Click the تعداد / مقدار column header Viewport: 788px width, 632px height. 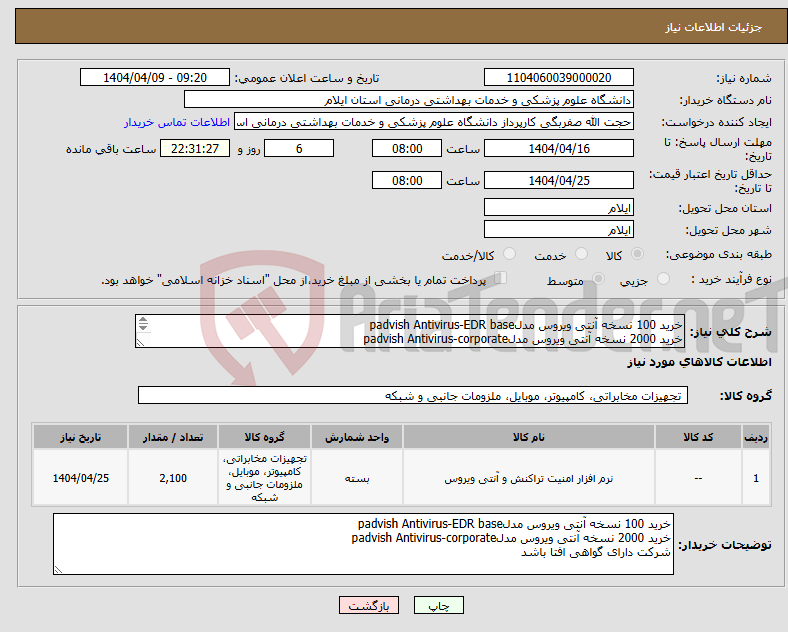pos(173,437)
